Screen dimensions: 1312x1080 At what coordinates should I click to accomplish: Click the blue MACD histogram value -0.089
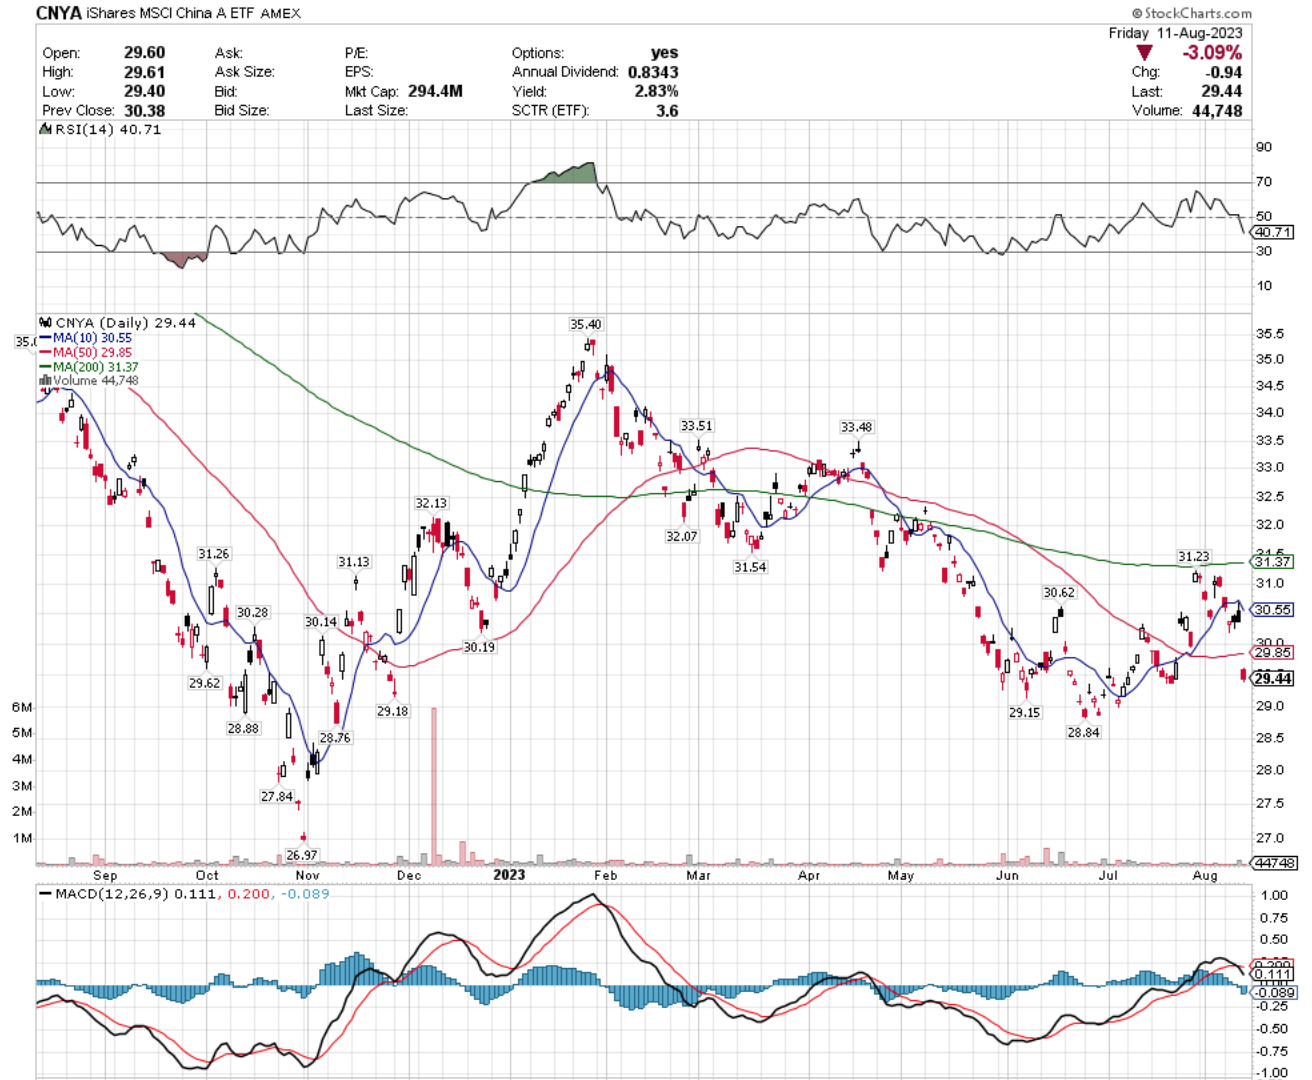[305, 893]
